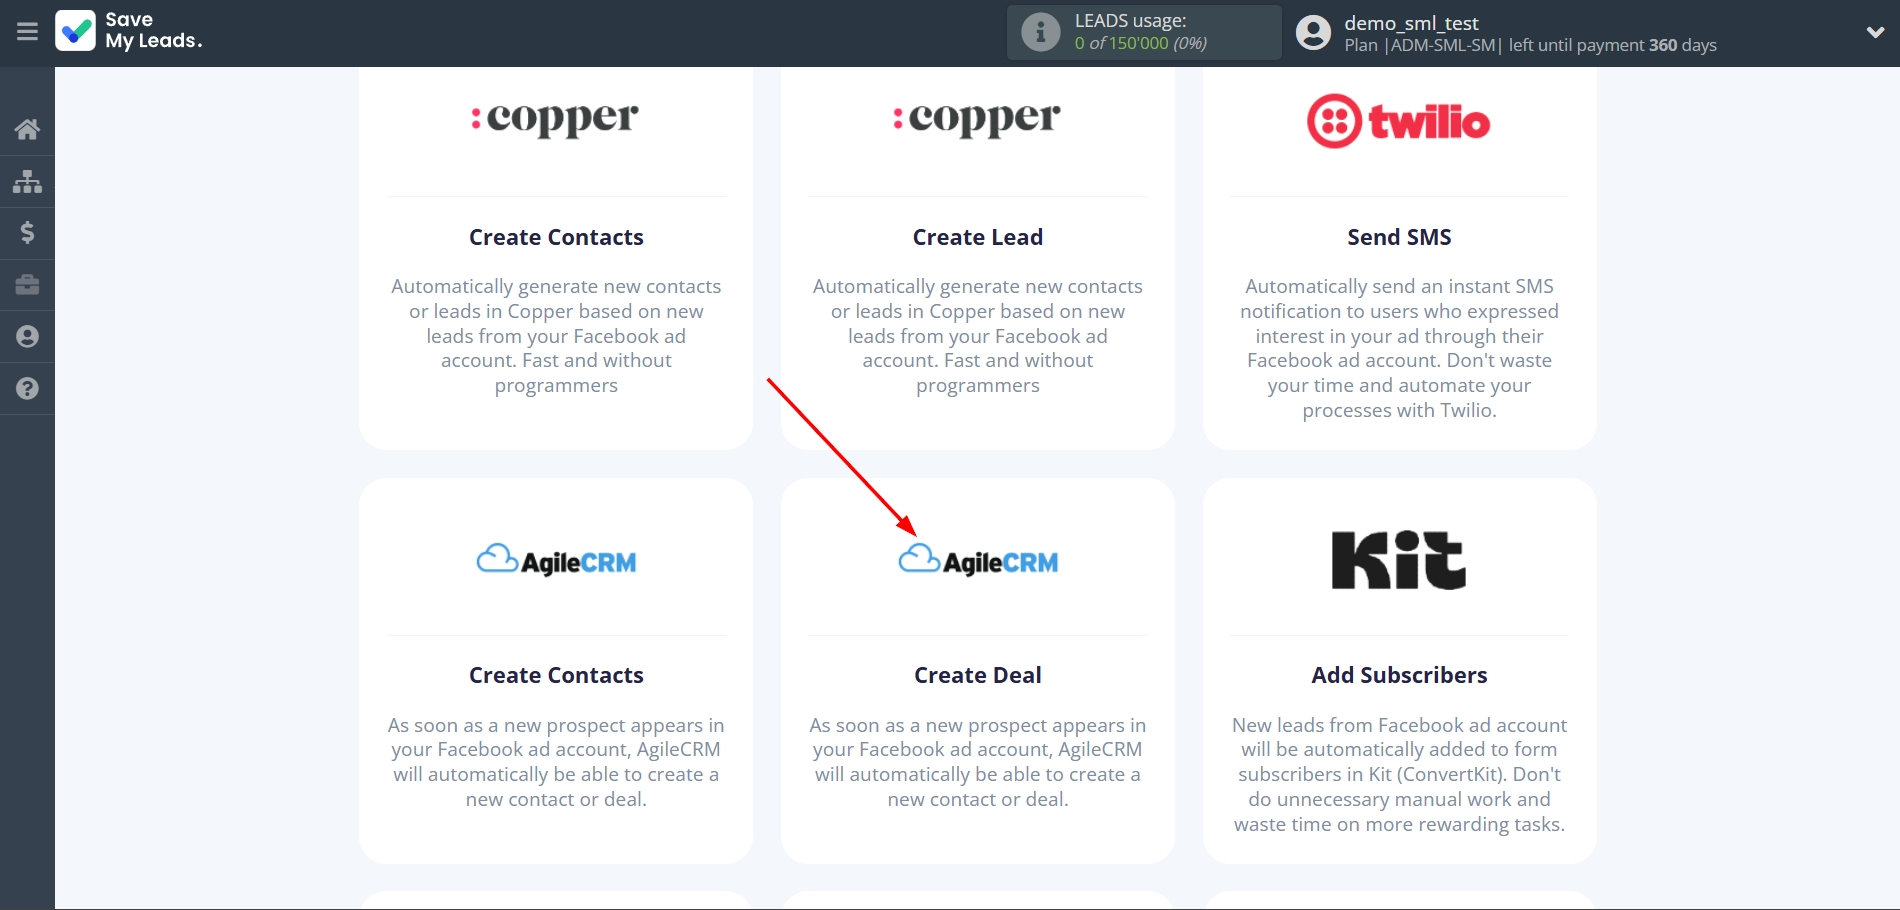
Task: Select the Copper Create Lead card title
Action: tap(977, 237)
